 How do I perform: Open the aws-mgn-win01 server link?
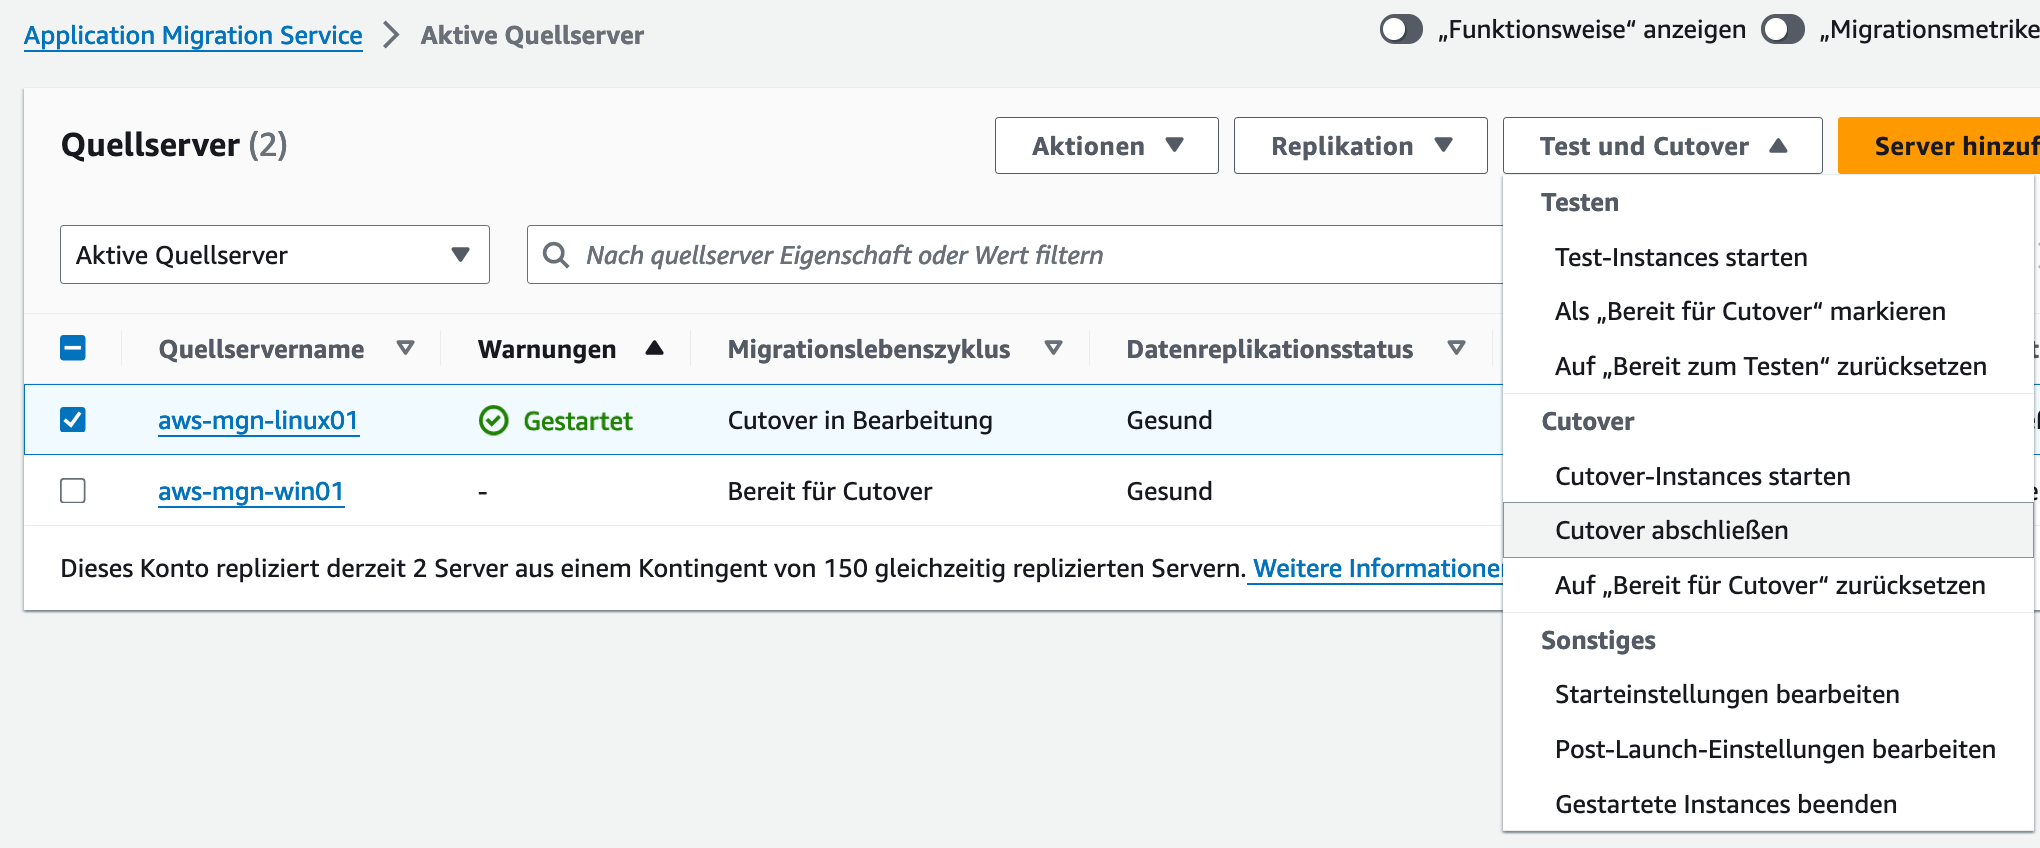pos(251,492)
